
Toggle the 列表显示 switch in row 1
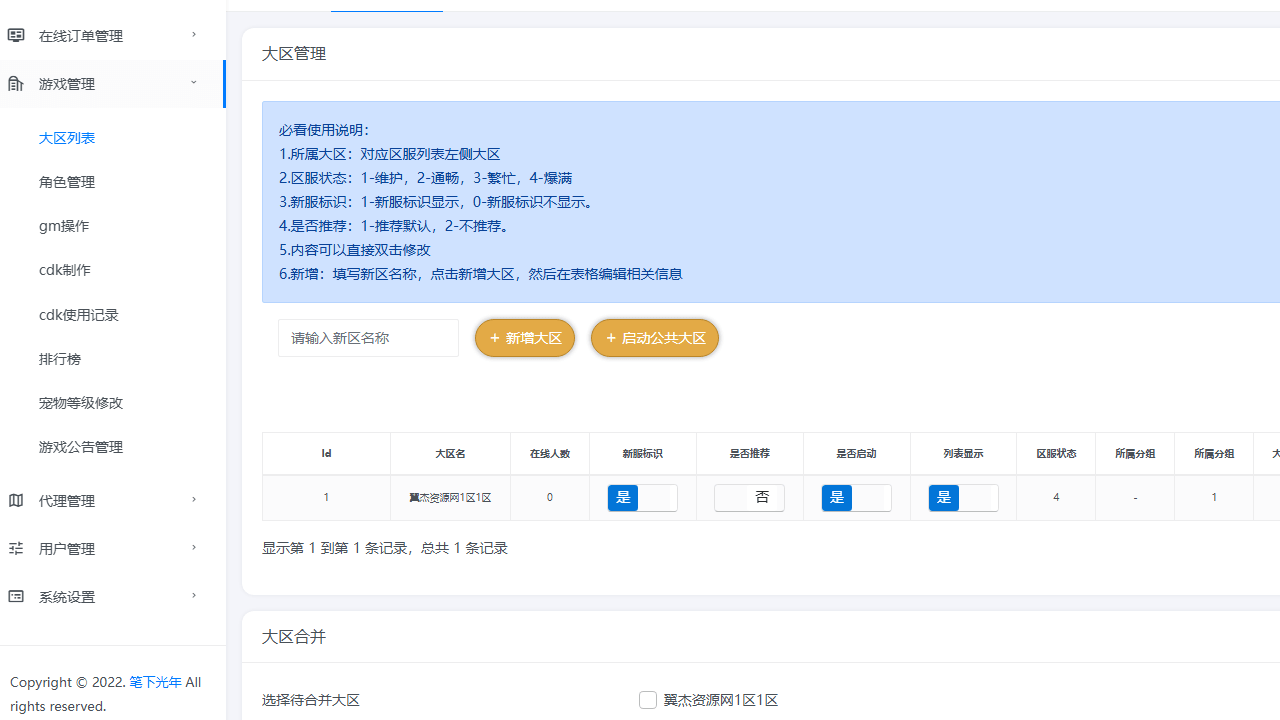[x=963, y=498]
